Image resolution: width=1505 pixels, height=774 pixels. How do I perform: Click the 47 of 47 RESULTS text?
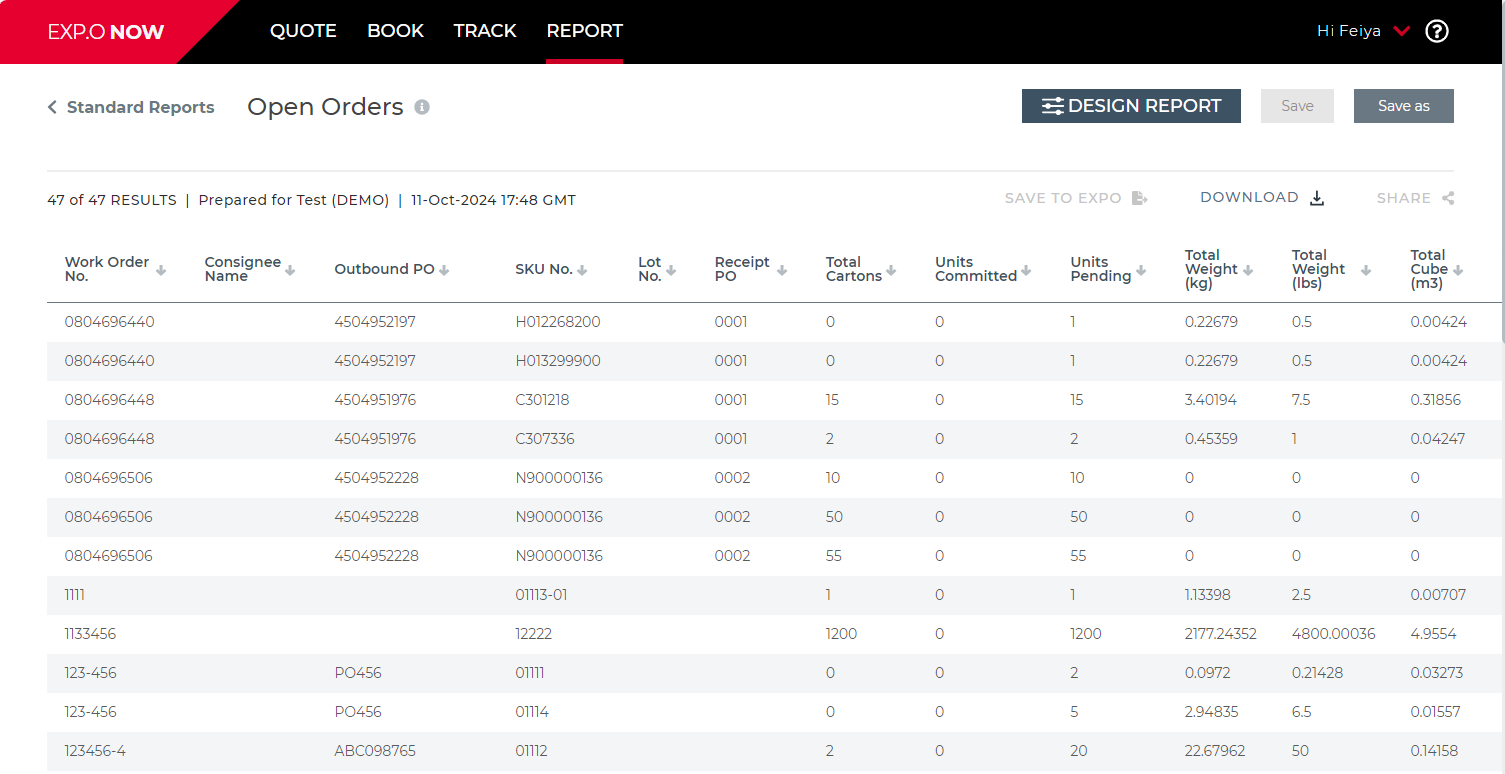tap(112, 200)
